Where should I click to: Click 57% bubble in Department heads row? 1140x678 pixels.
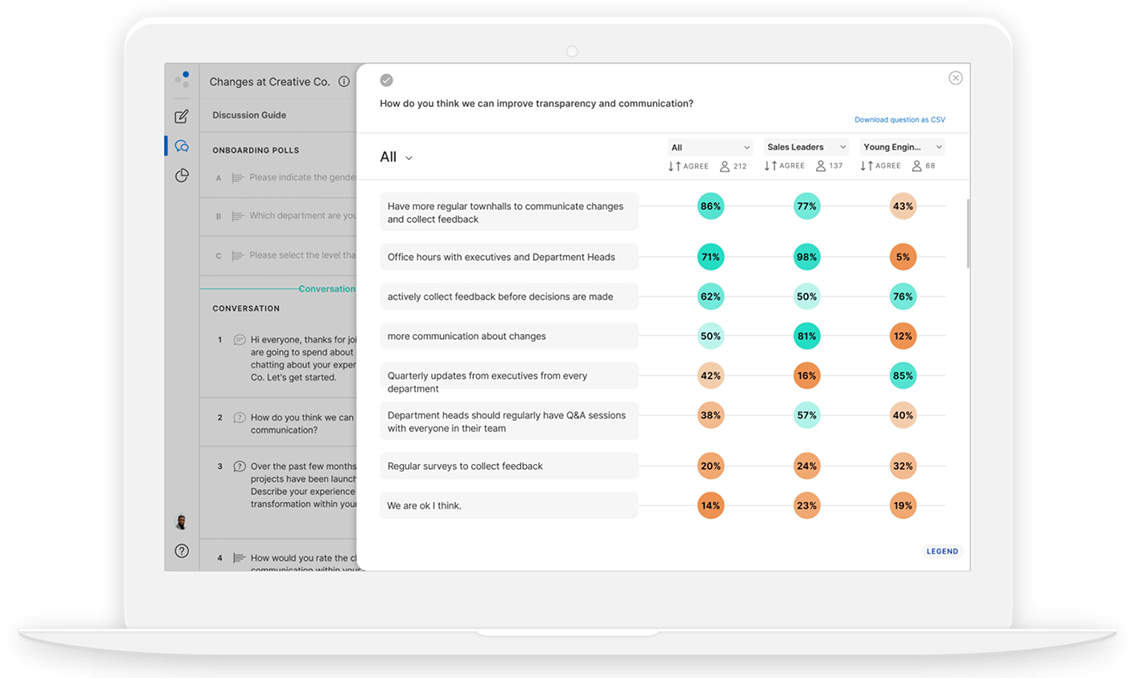coord(806,415)
